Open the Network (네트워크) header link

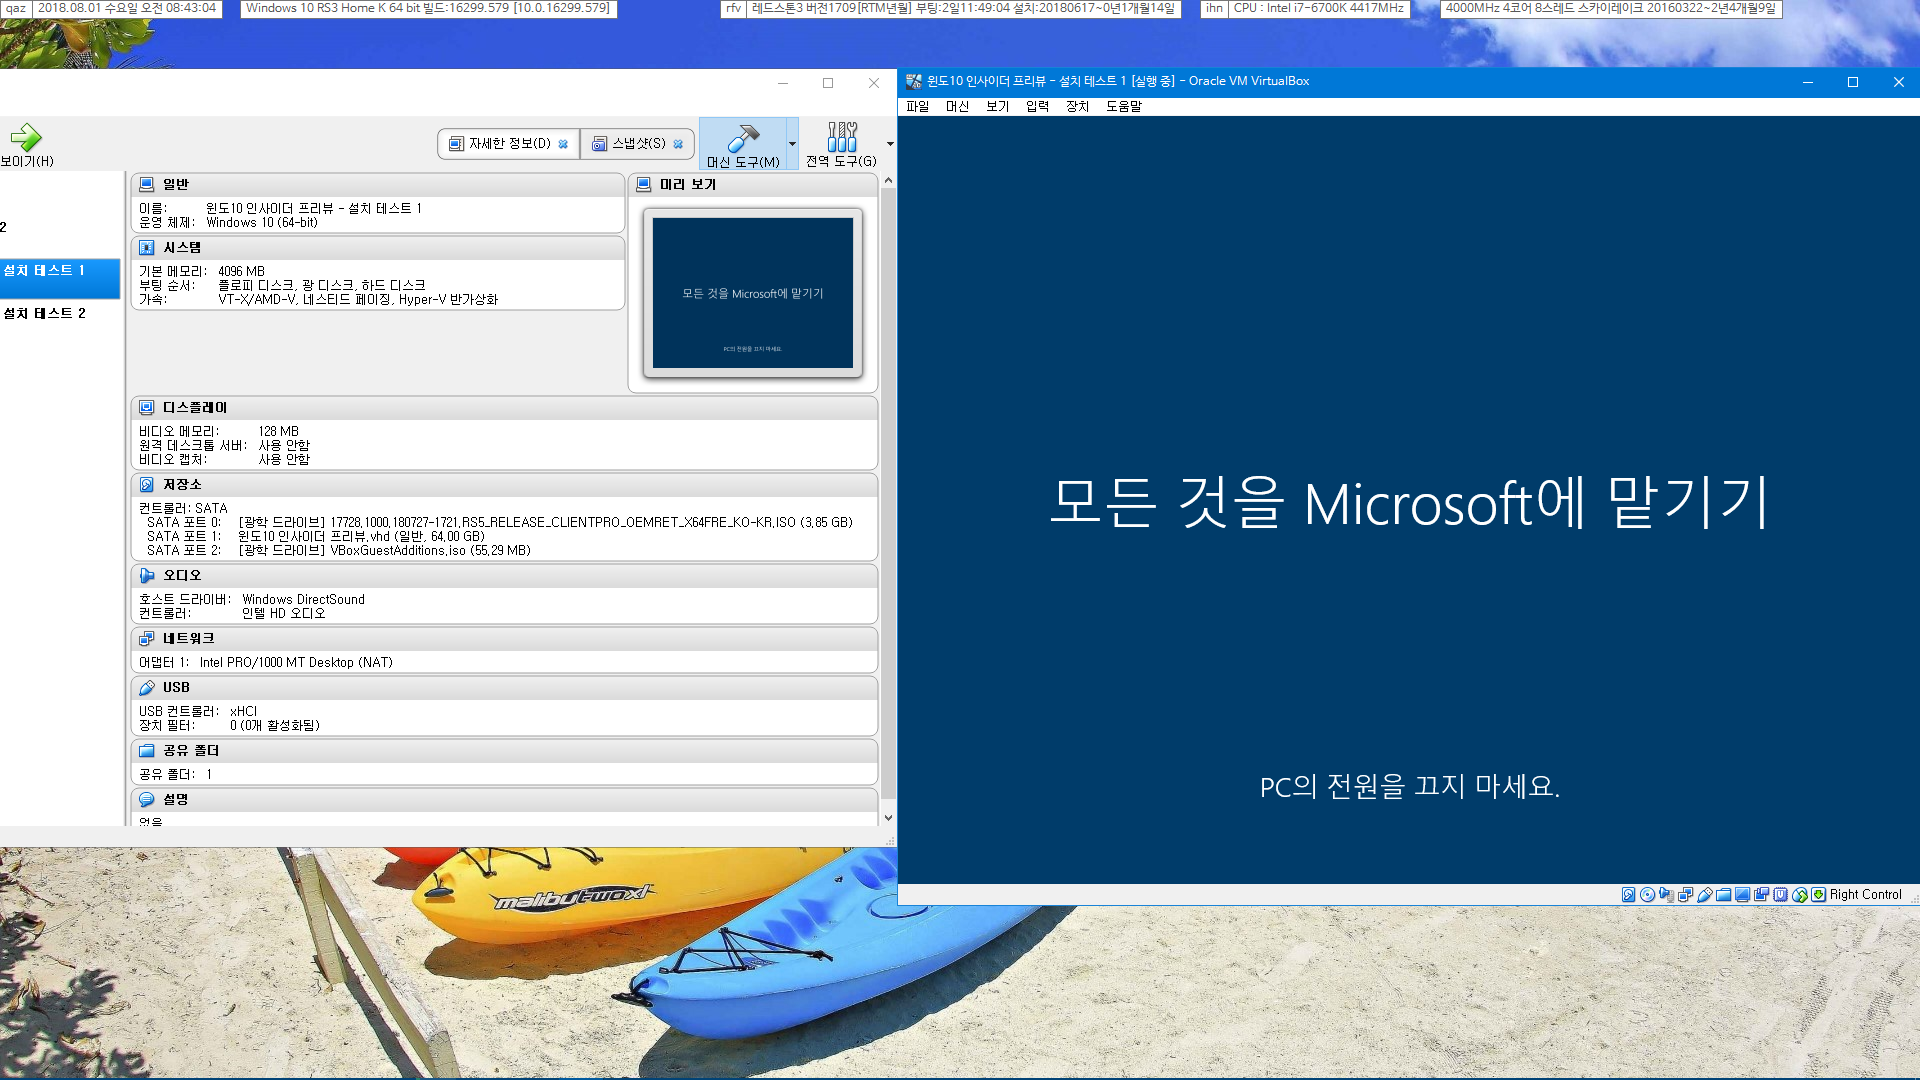(x=189, y=638)
